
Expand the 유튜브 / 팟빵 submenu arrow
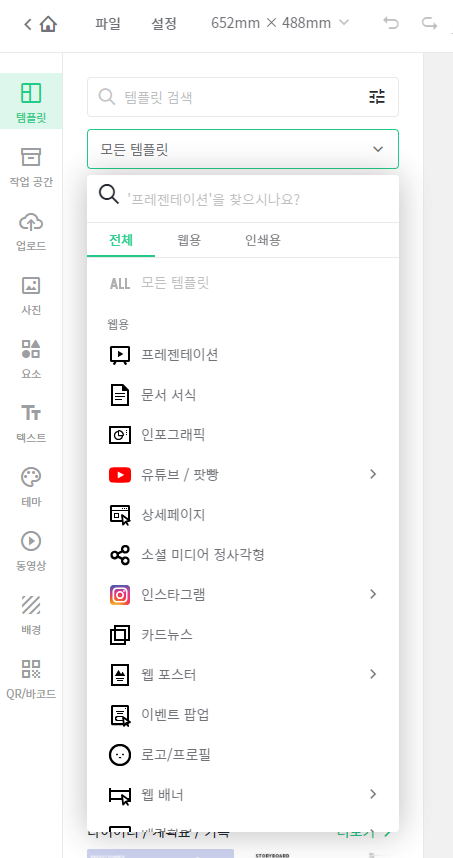(373, 474)
